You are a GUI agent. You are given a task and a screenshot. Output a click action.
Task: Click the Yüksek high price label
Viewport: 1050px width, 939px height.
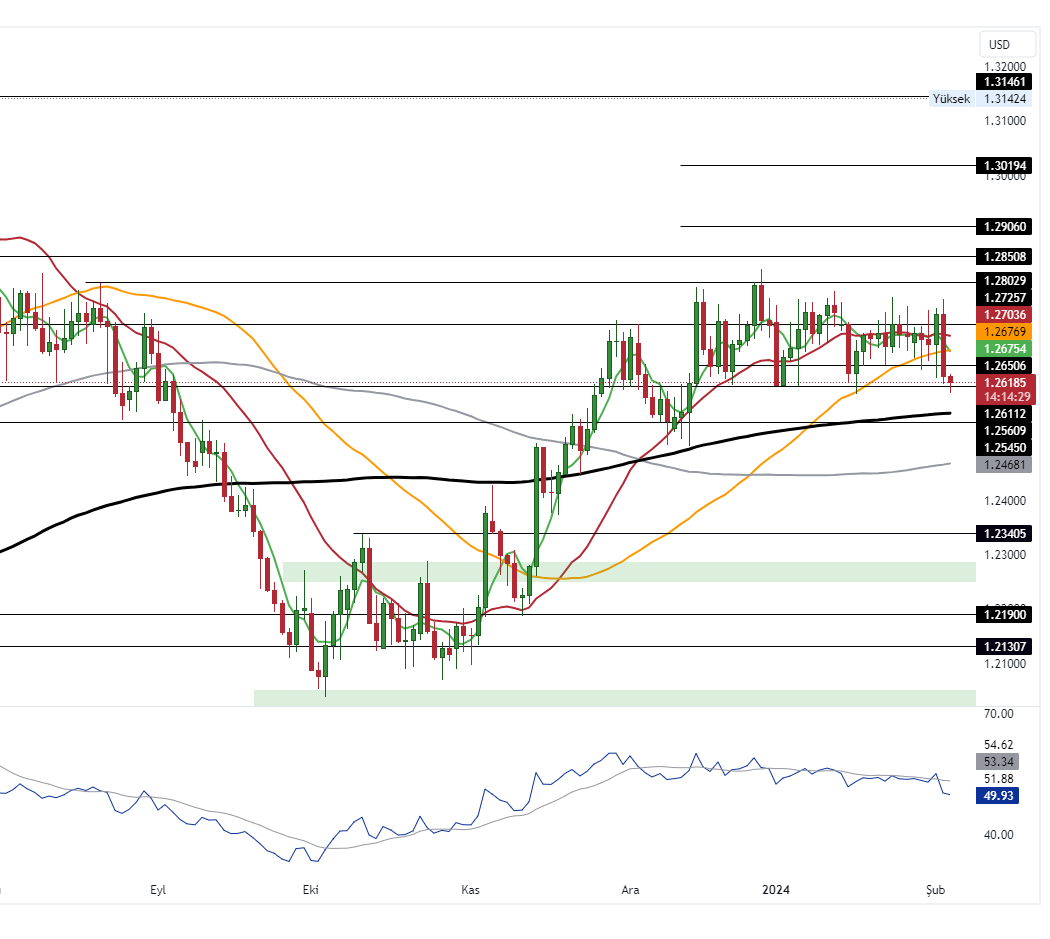click(x=951, y=99)
